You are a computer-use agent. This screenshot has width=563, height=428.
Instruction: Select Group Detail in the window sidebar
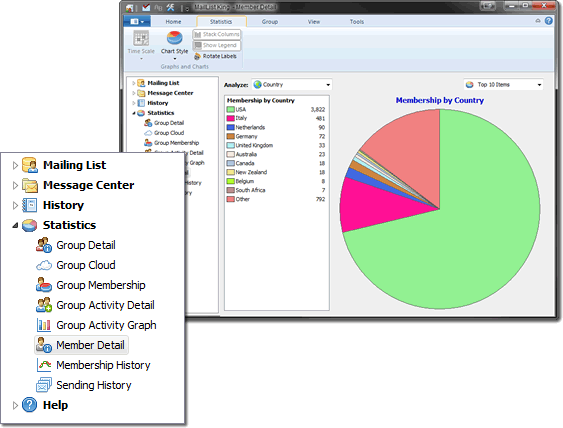click(x=169, y=123)
